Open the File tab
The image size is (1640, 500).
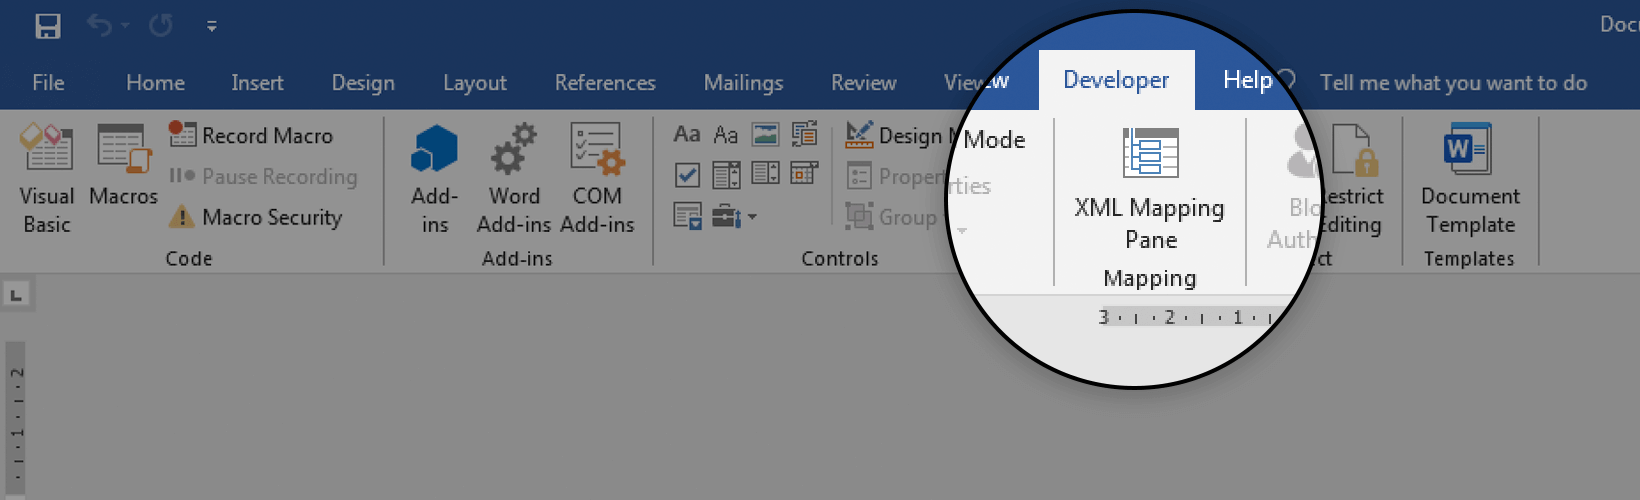48,83
